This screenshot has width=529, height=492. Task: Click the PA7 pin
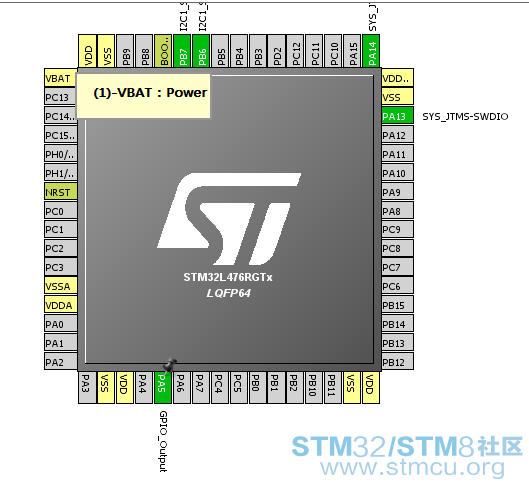pyautogui.click(x=201, y=387)
